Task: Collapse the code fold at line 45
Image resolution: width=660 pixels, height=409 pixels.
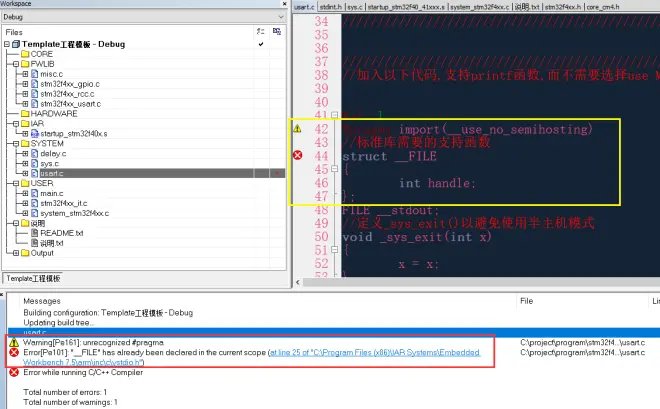Action: coord(335,169)
